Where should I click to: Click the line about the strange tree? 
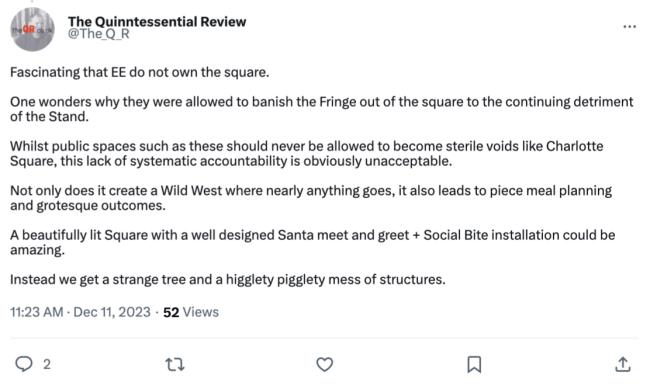(228, 280)
